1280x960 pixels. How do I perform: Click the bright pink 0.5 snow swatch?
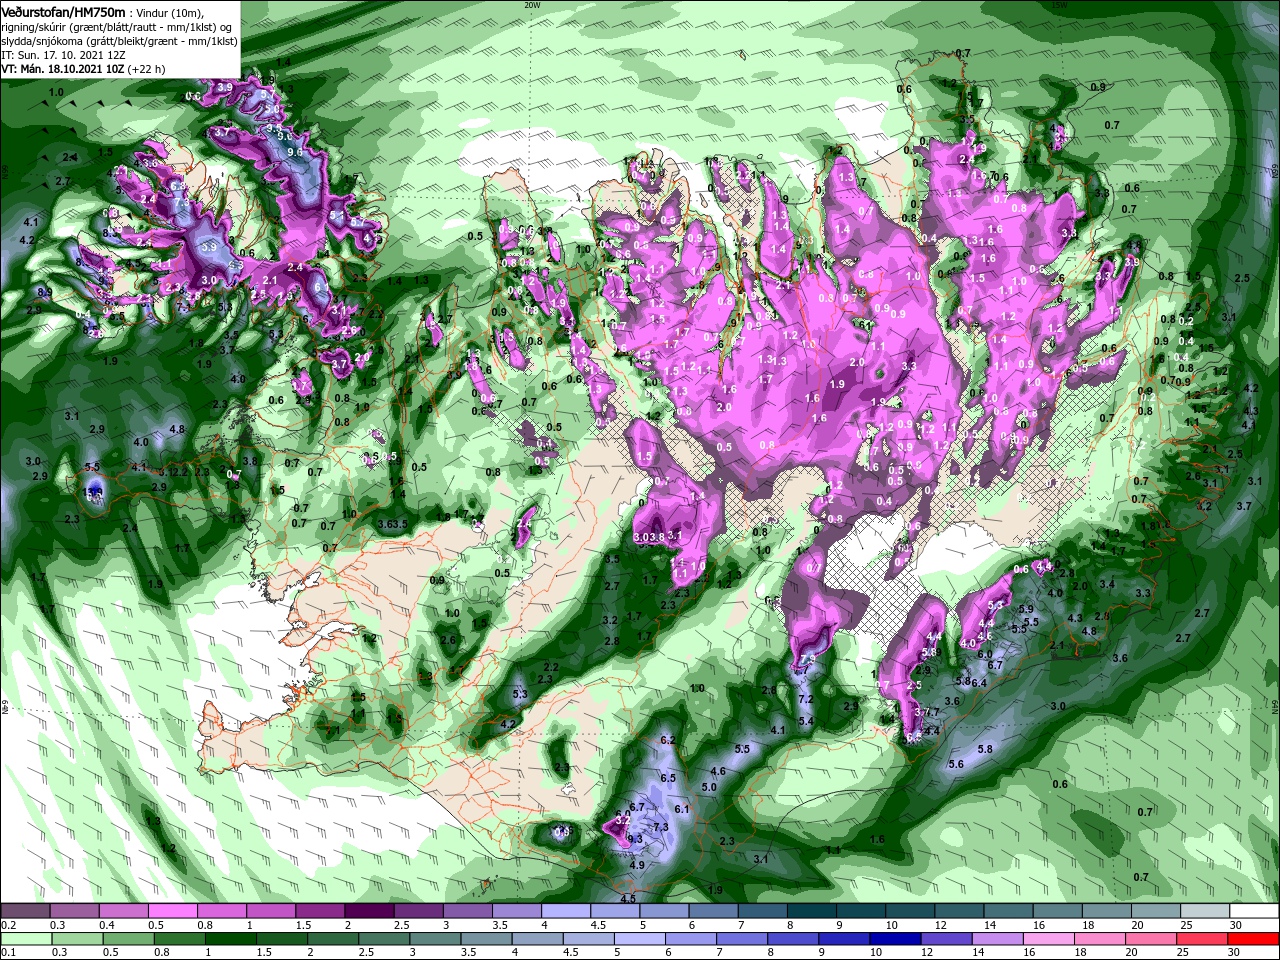(x=172, y=910)
